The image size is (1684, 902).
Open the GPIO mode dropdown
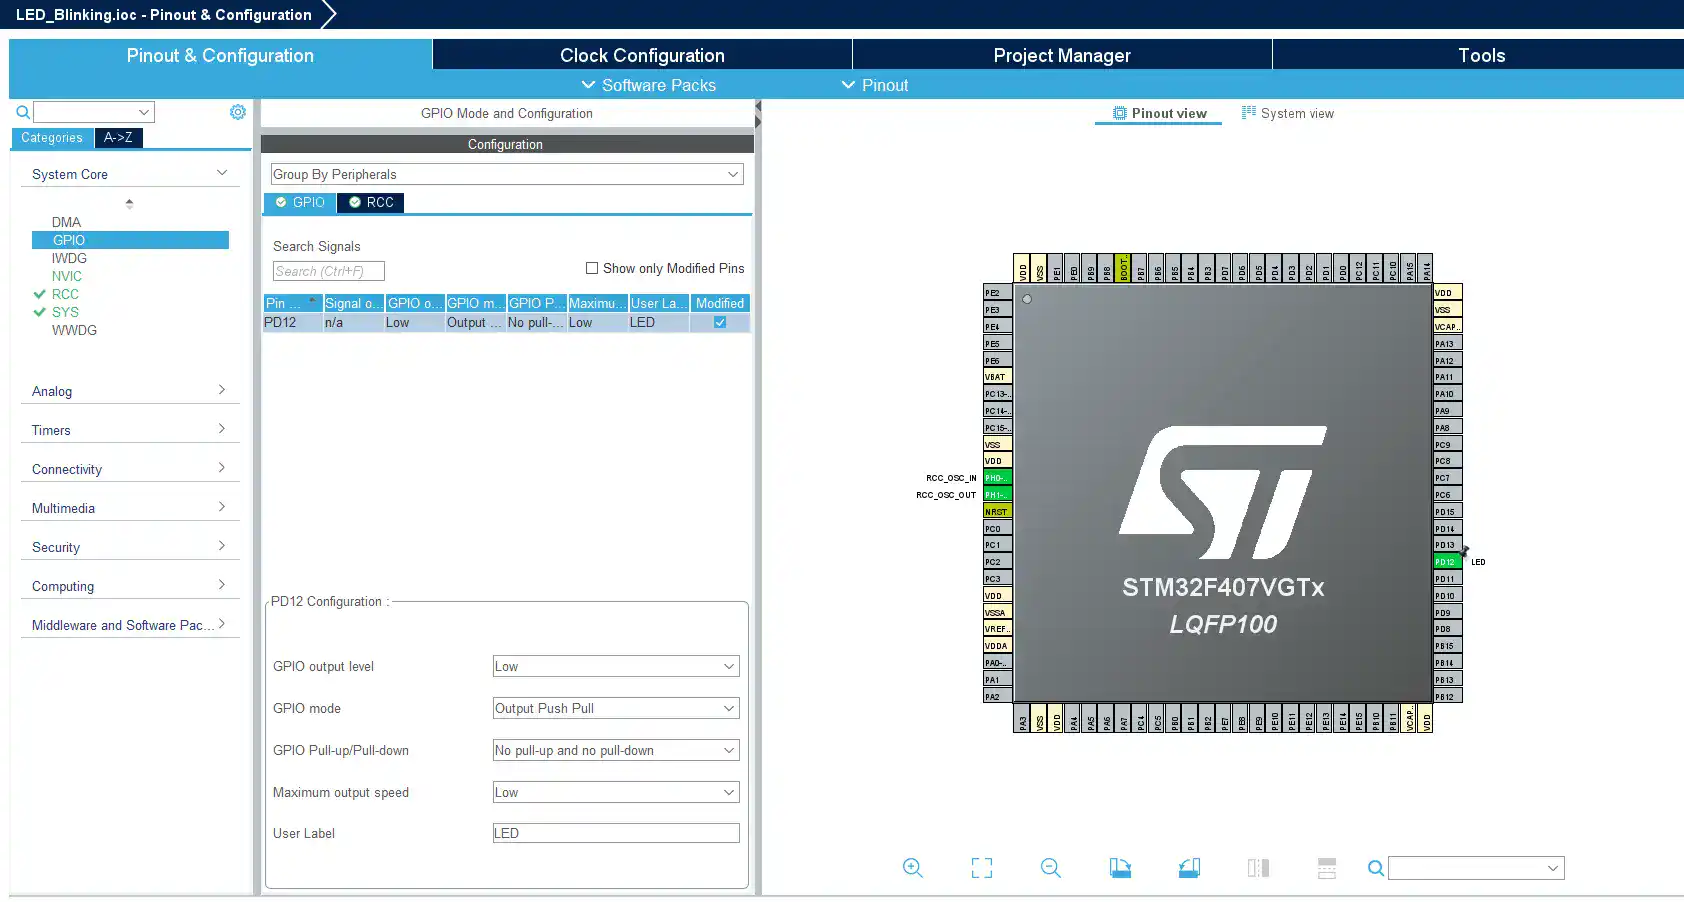click(x=616, y=708)
